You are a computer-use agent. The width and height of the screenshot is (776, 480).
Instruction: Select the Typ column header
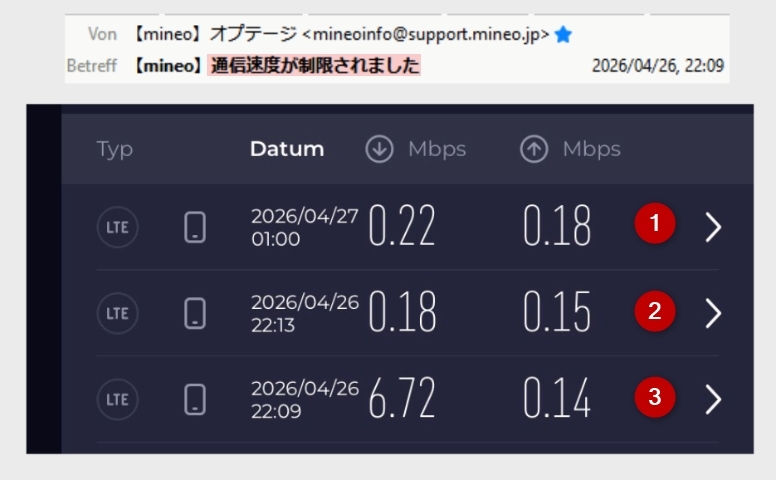(115, 150)
